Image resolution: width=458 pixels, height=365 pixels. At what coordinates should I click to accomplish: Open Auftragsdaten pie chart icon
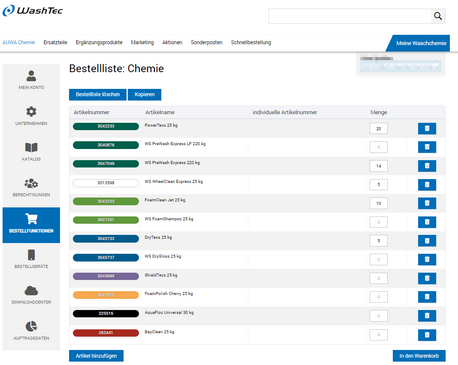click(x=31, y=326)
